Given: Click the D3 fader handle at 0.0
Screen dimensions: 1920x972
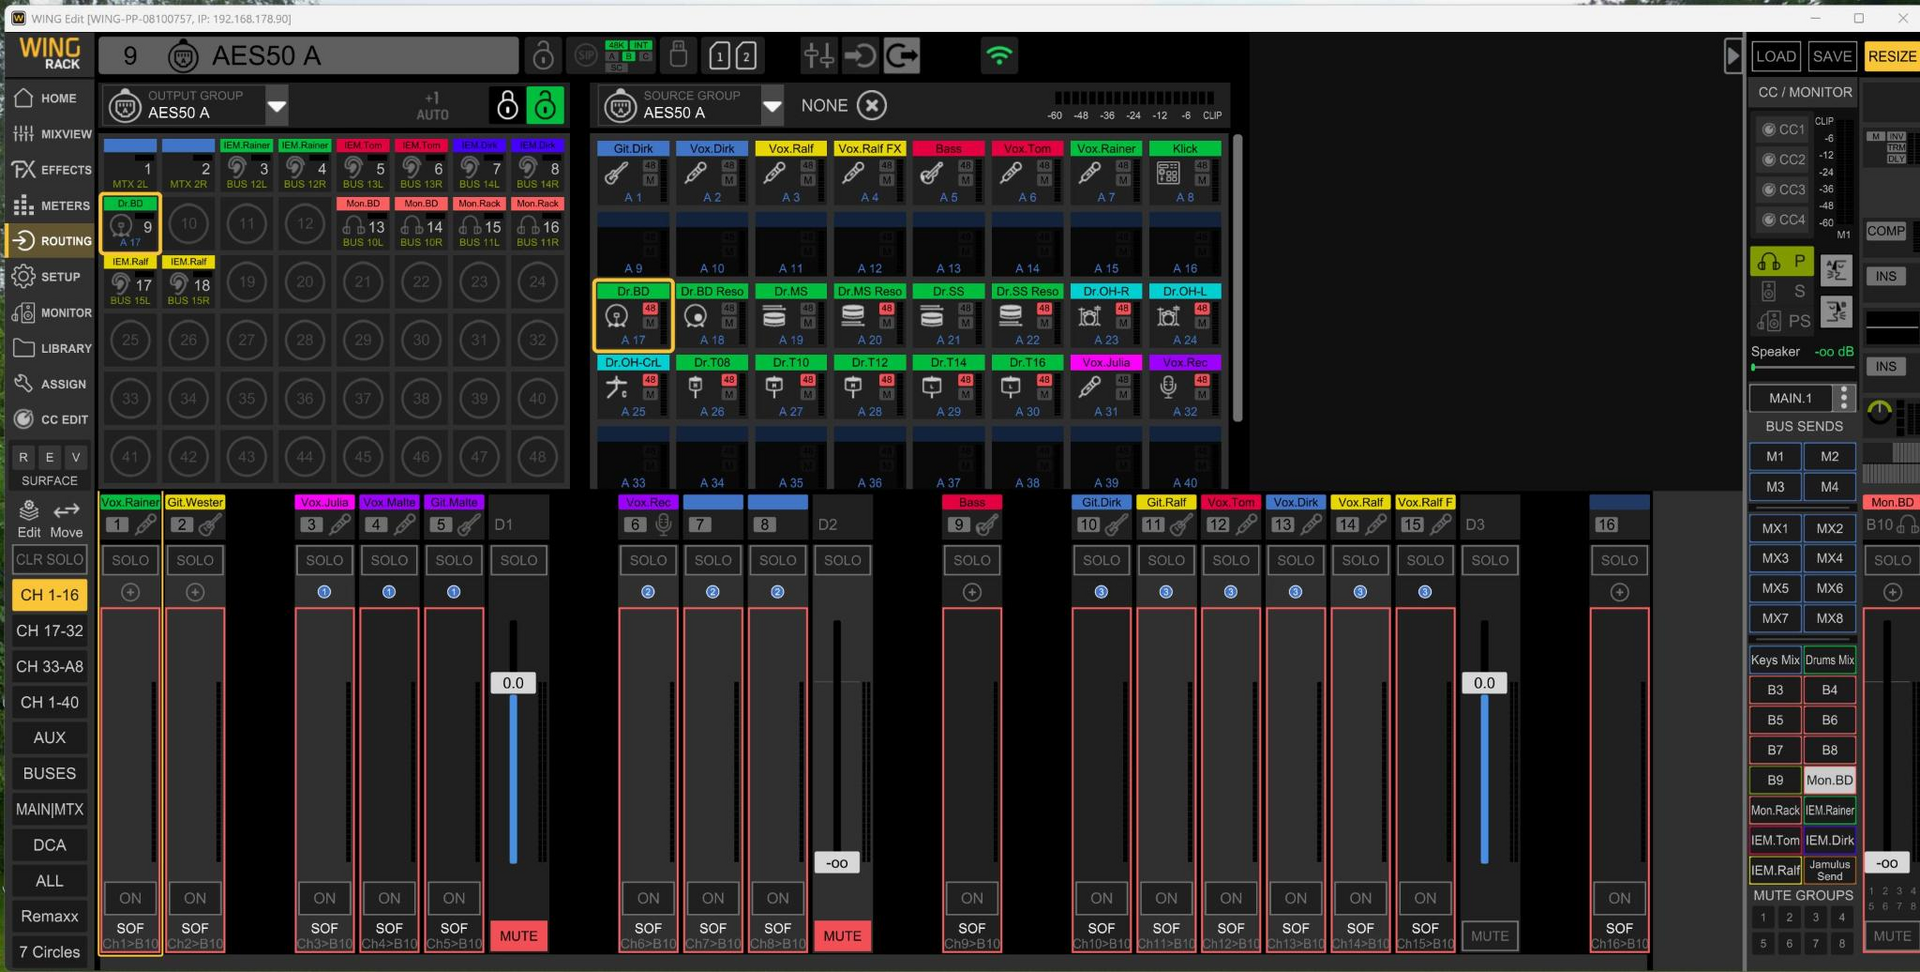Looking at the screenshot, I should pyautogui.click(x=1484, y=683).
